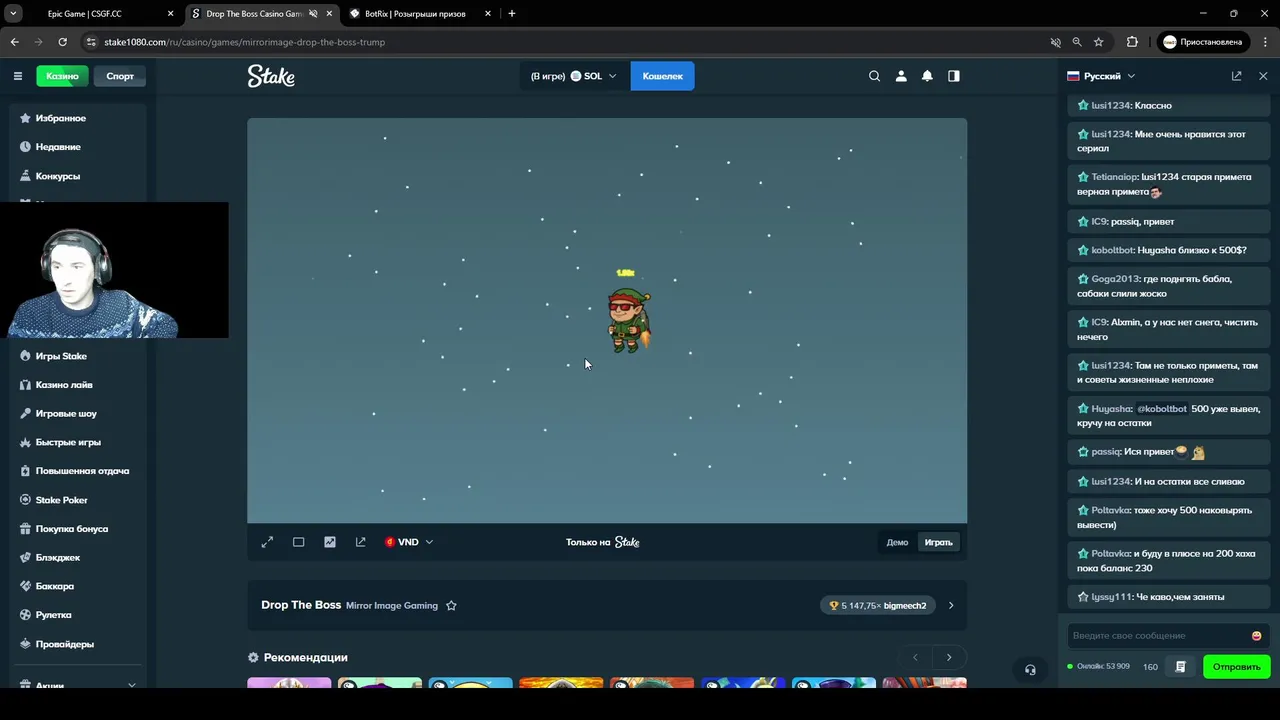Show next recommendations

pos(949,657)
